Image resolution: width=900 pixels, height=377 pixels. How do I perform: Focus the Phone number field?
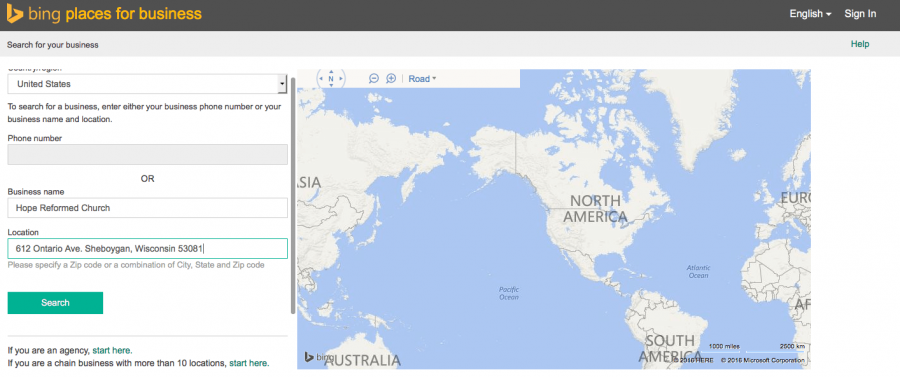(148, 154)
